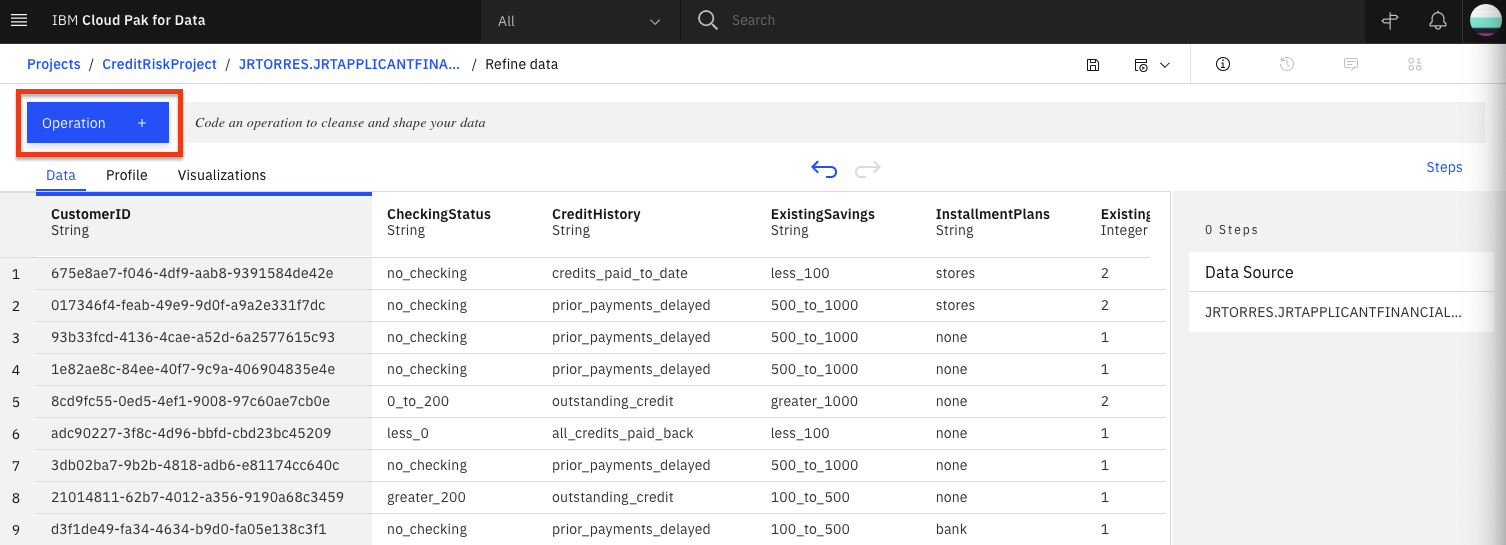The width and height of the screenshot is (1506, 545).
Task: Open the comments icon
Action: click(x=1351, y=64)
